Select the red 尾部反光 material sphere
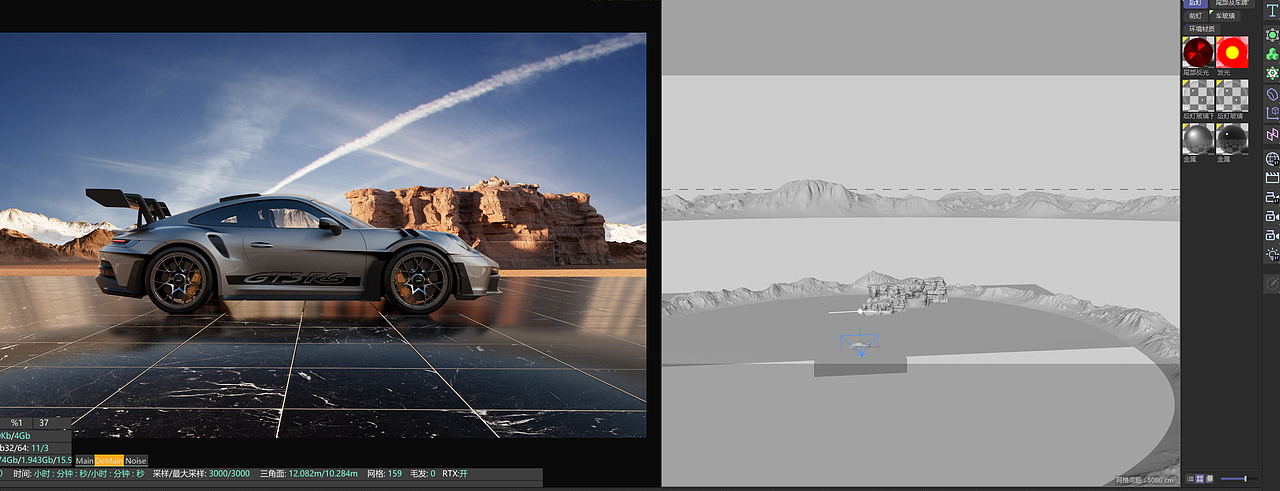The image size is (1280, 491). coord(1198,52)
